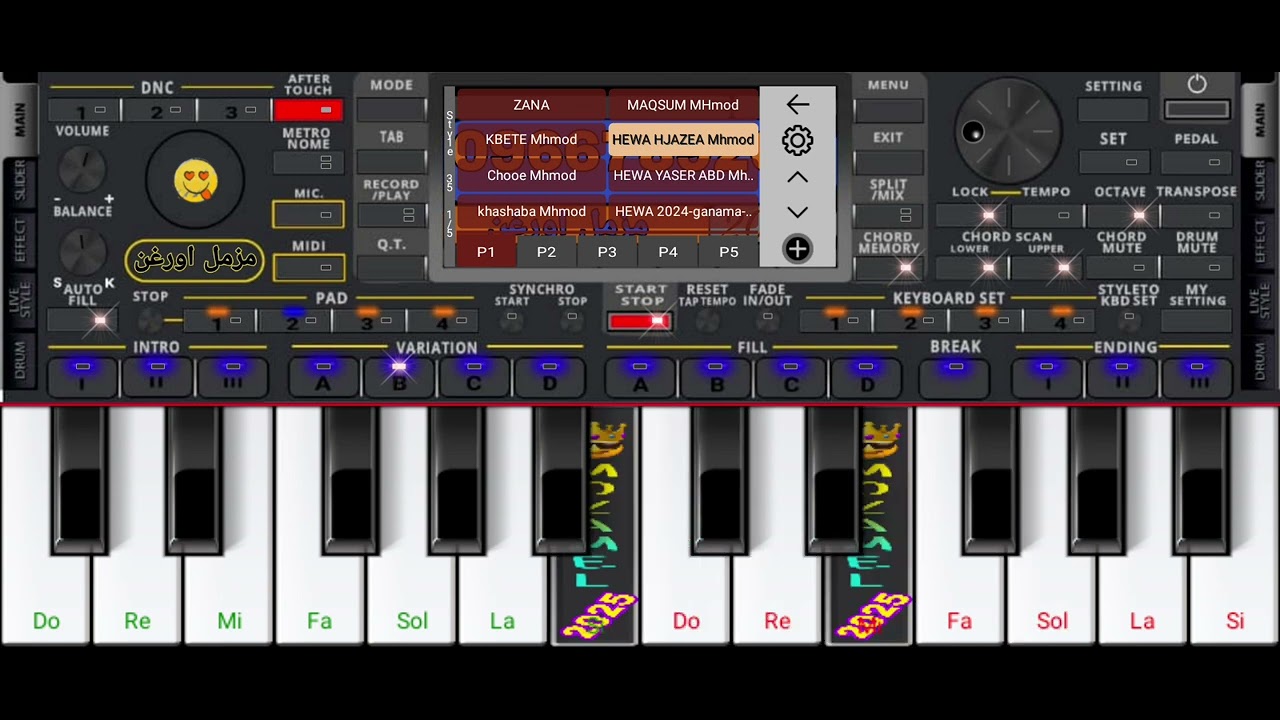Switch to page tab P3
This screenshot has width=1280, height=720.
point(607,252)
